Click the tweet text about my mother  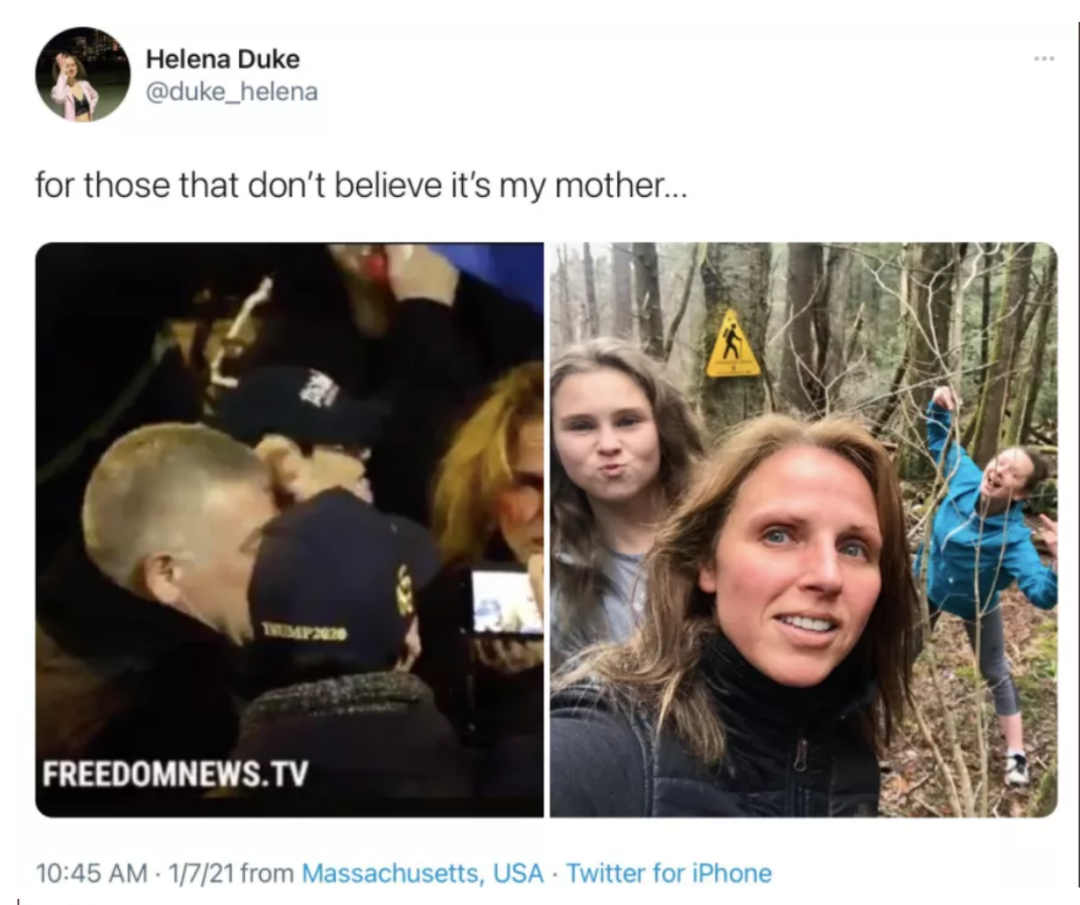(361, 186)
